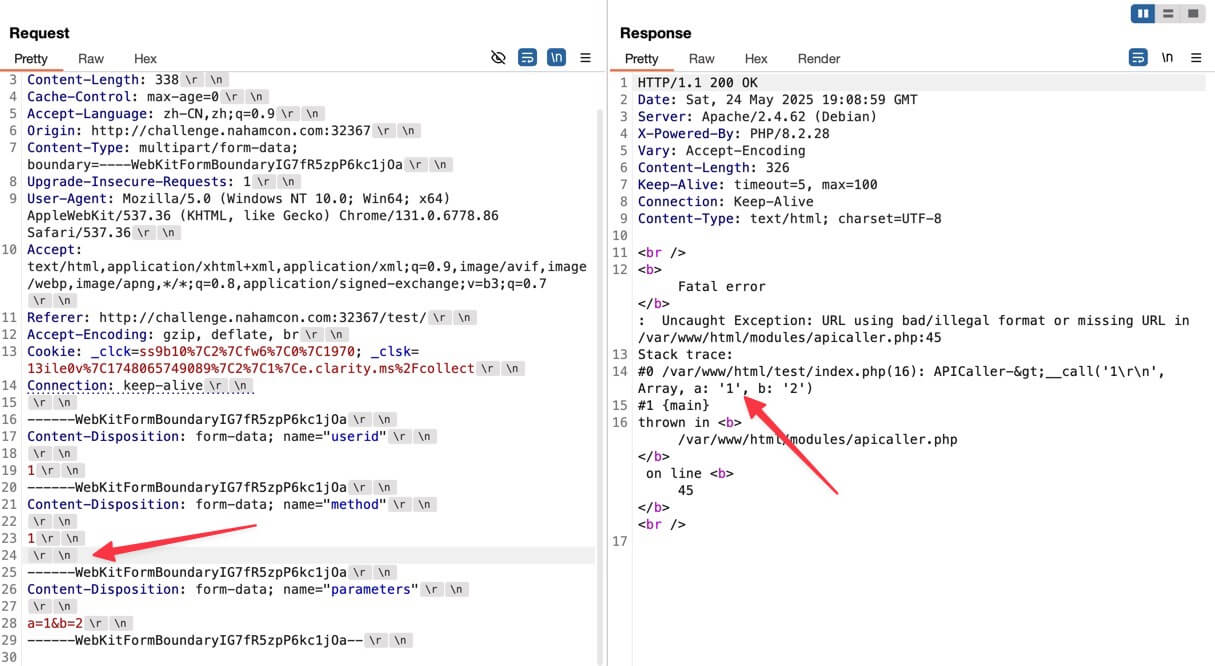Select the side-by-side layout icon
This screenshot has height=666, width=1215.
[x=1143, y=13]
